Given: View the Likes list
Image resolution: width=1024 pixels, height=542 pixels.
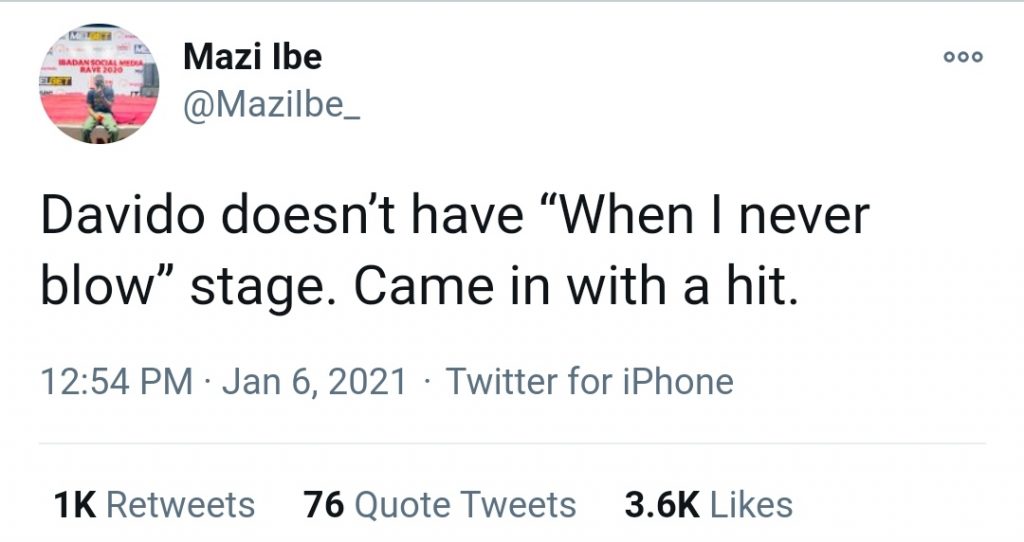Looking at the screenshot, I should click(751, 505).
